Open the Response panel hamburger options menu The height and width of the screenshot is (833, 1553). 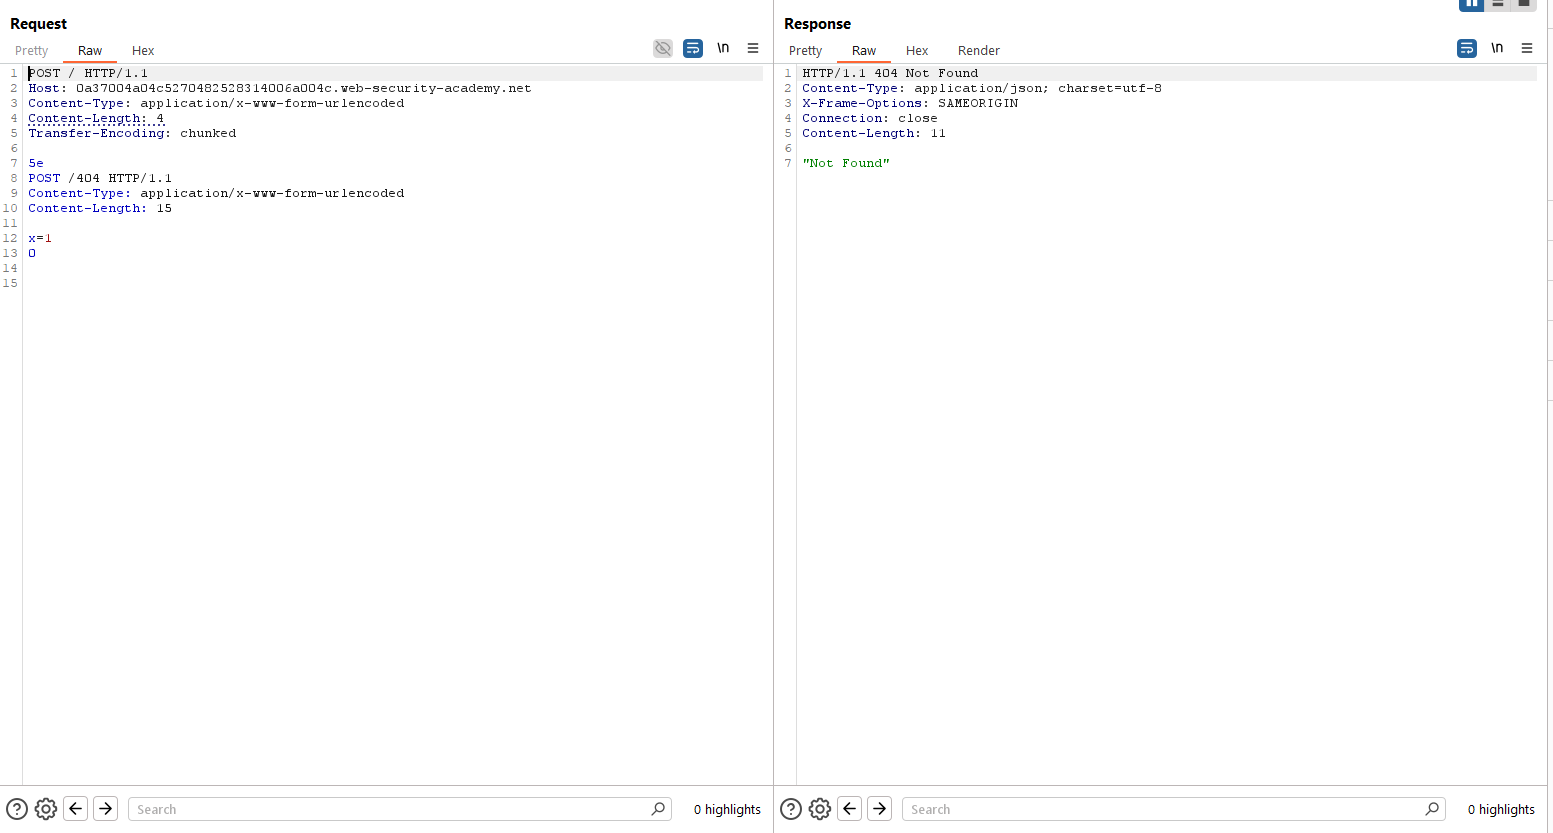tap(1527, 48)
